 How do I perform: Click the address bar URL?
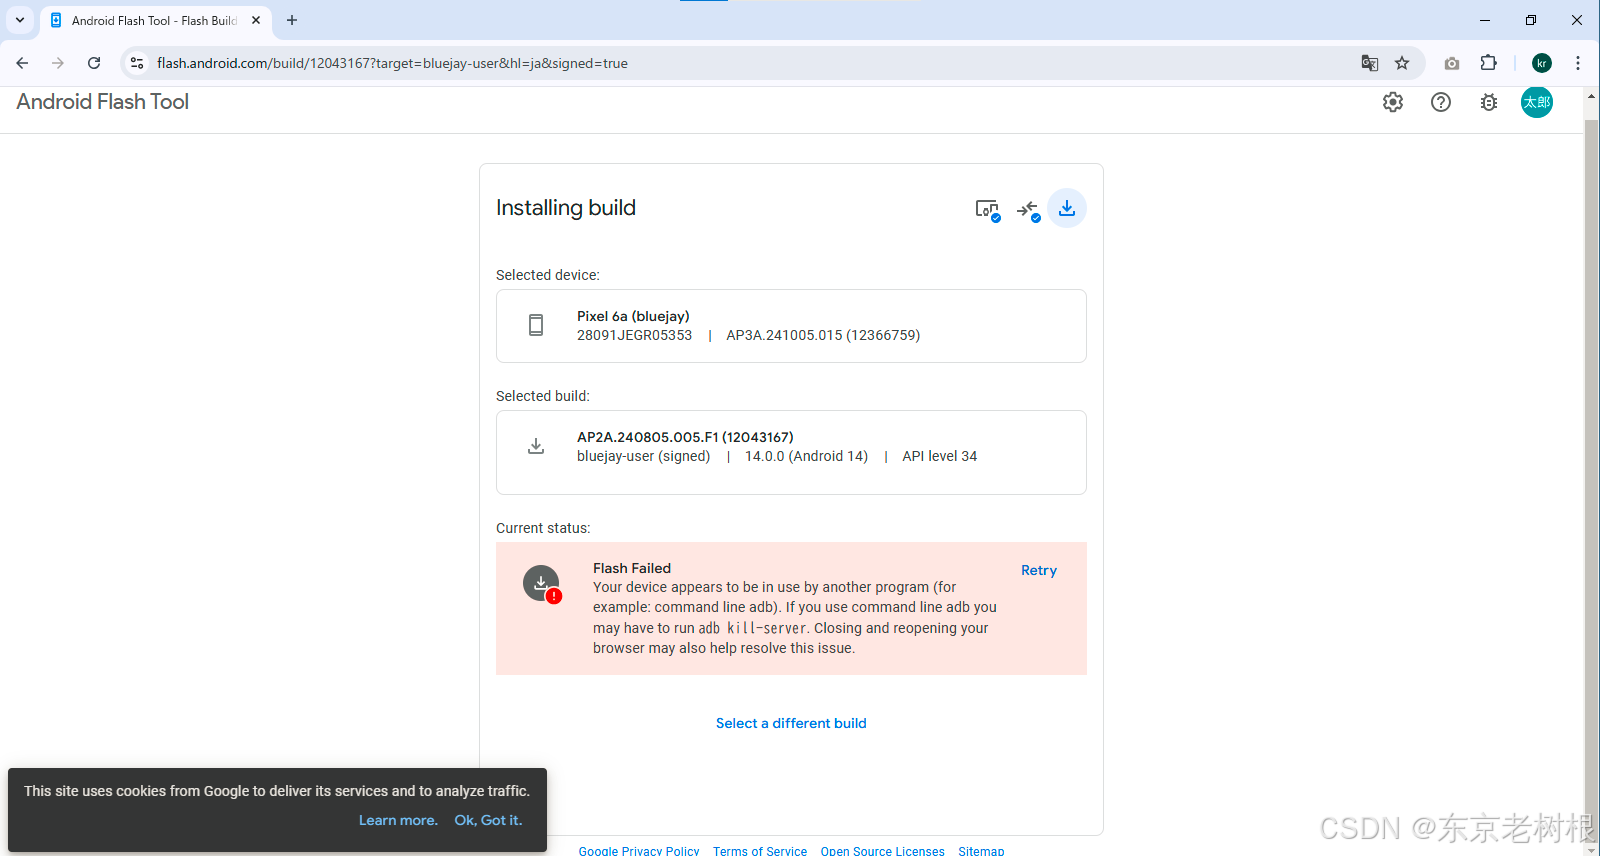click(392, 63)
